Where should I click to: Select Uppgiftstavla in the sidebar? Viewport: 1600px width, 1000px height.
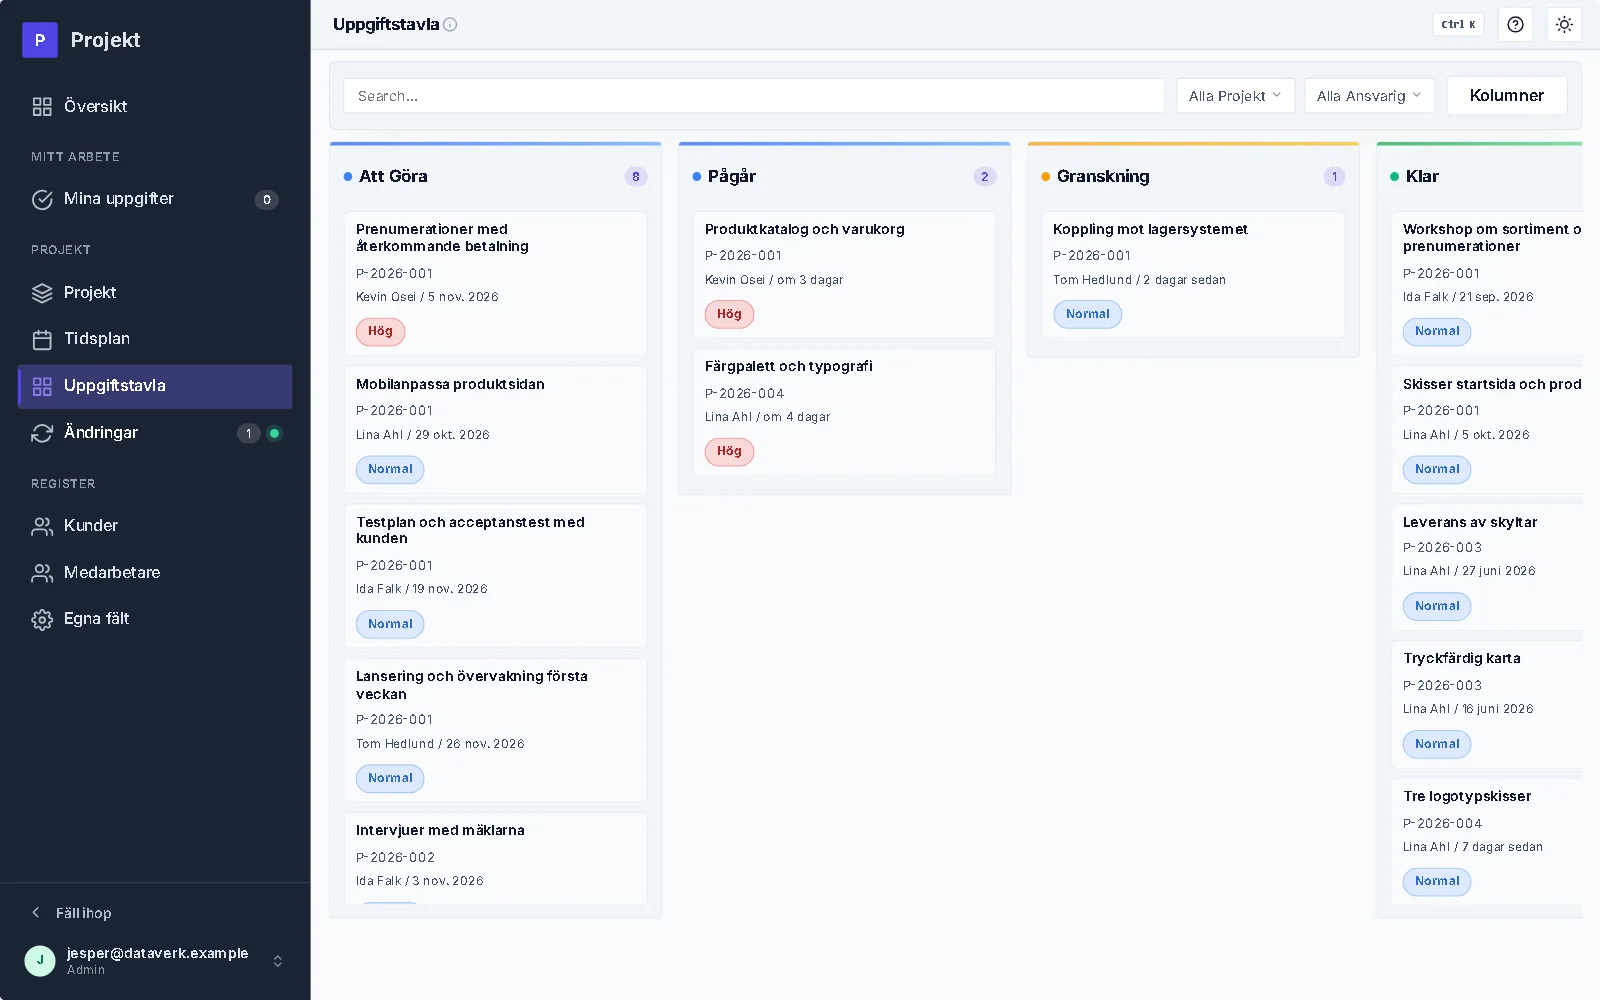pyautogui.click(x=155, y=386)
